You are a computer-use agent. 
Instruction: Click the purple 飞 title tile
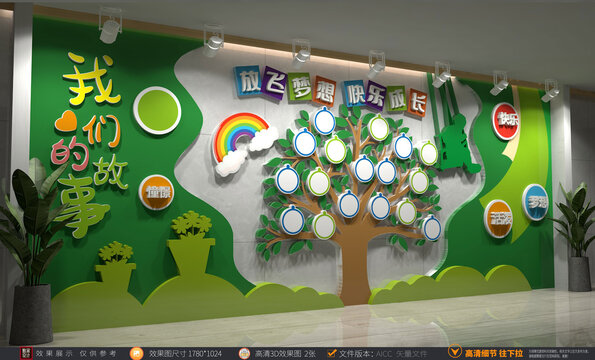(x=273, y=83)
